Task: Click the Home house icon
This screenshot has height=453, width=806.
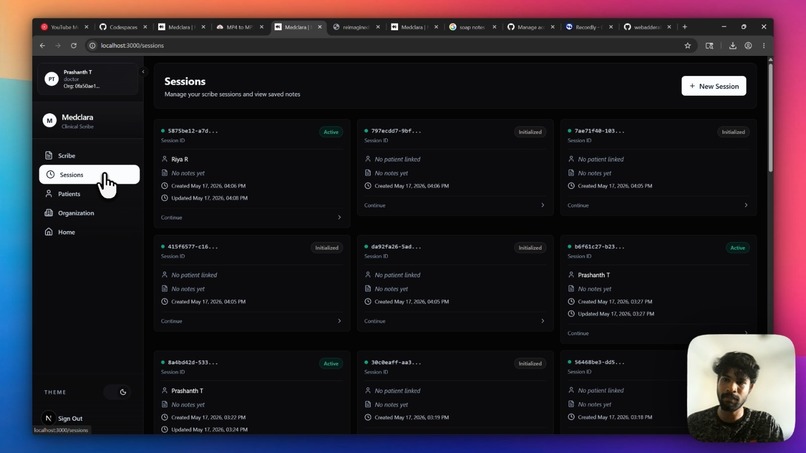Action: point(49,232)
